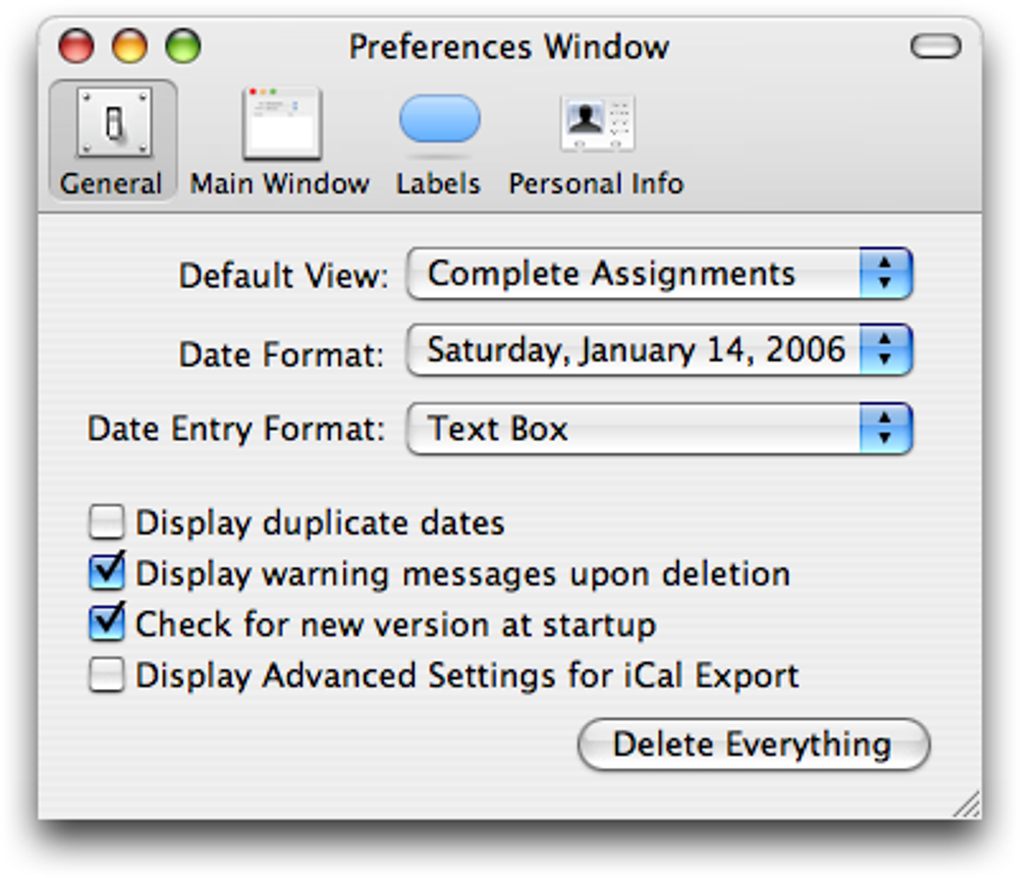This screenshot has height=878, width=1020.
Task: Open the Main Window preferences icon
Action: (281, 124)
